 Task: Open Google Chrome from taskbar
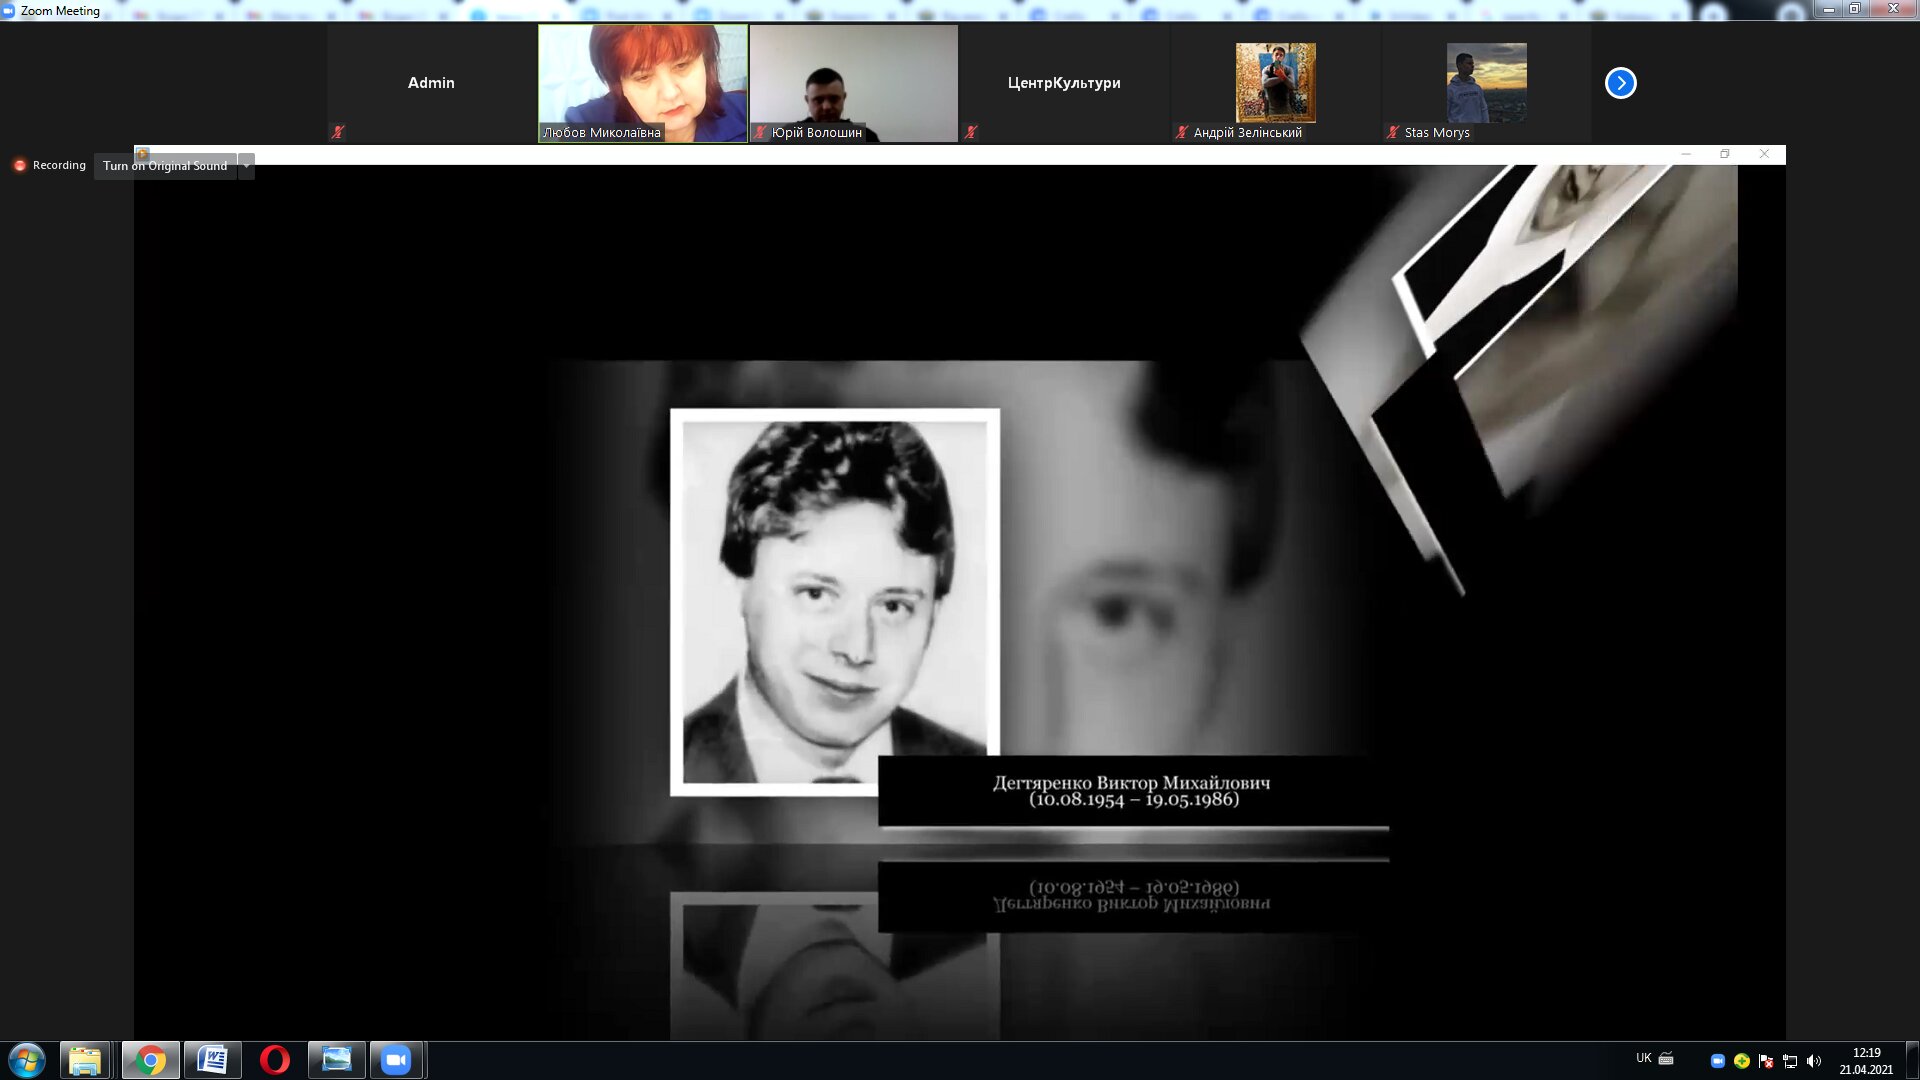pos(150,1060)
